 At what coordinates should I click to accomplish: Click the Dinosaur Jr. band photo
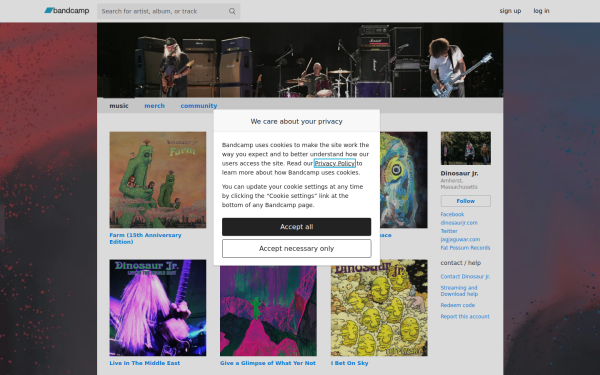[x=466, y=148]
